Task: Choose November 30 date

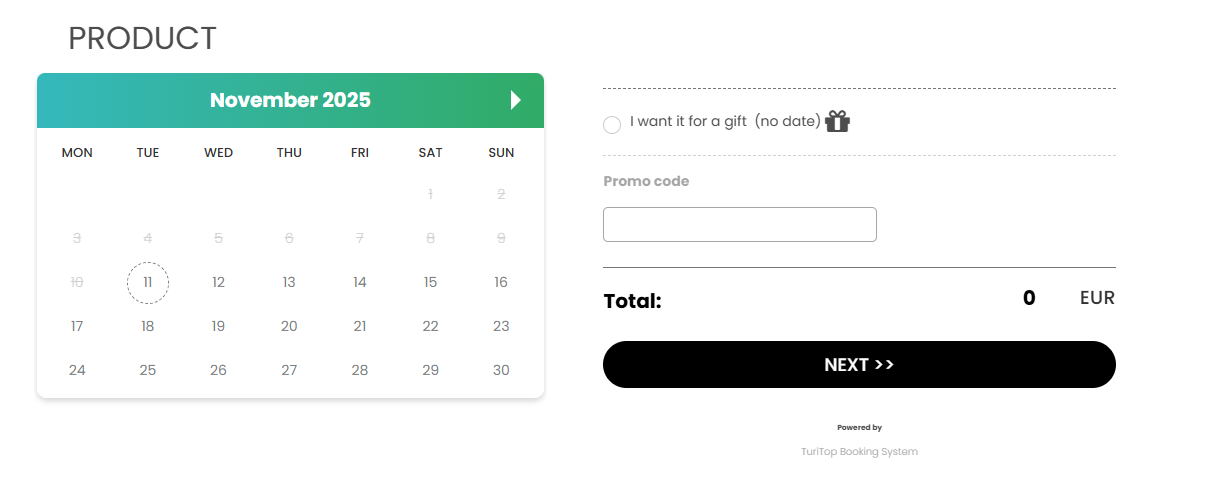Action: (x=501, y=370)
